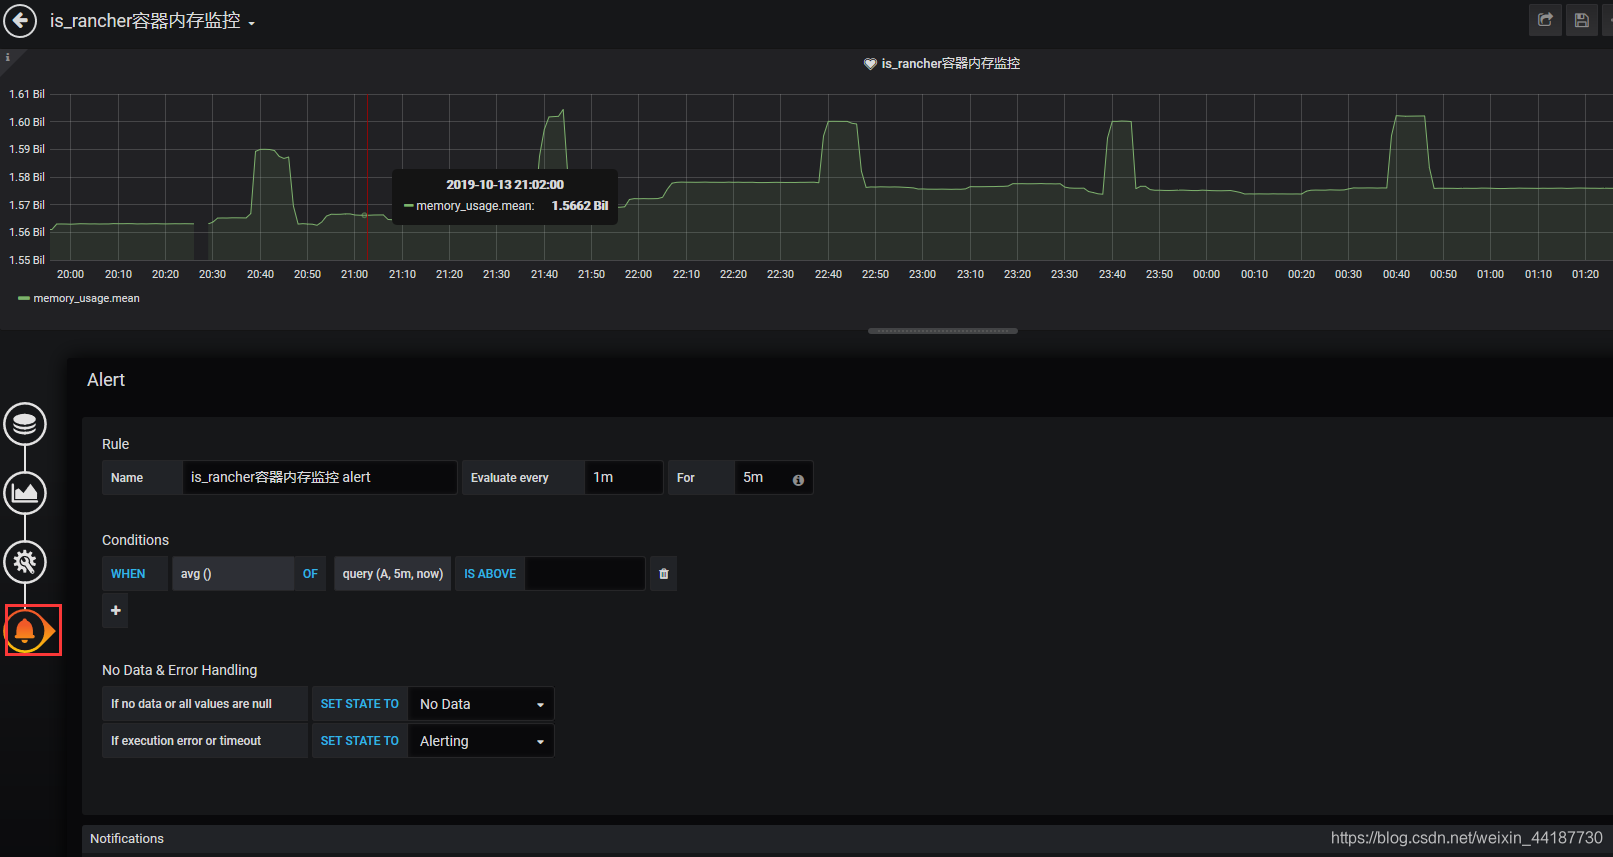Add a new condition with plus button

(x=115, y=610)
